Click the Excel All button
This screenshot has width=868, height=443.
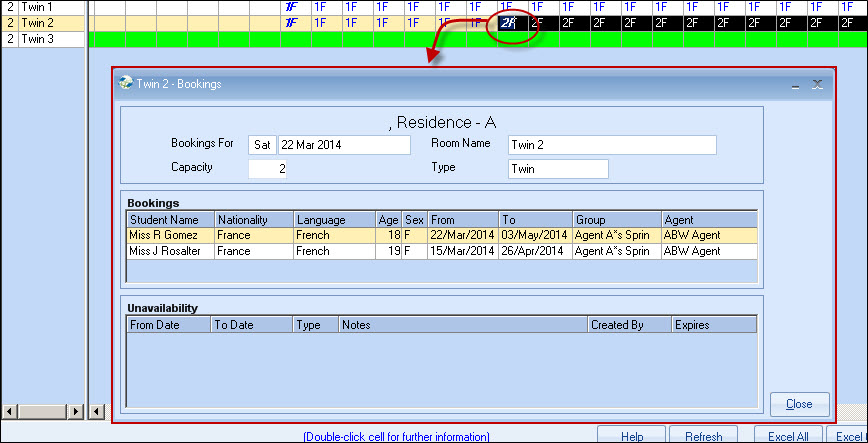[790, 436]
